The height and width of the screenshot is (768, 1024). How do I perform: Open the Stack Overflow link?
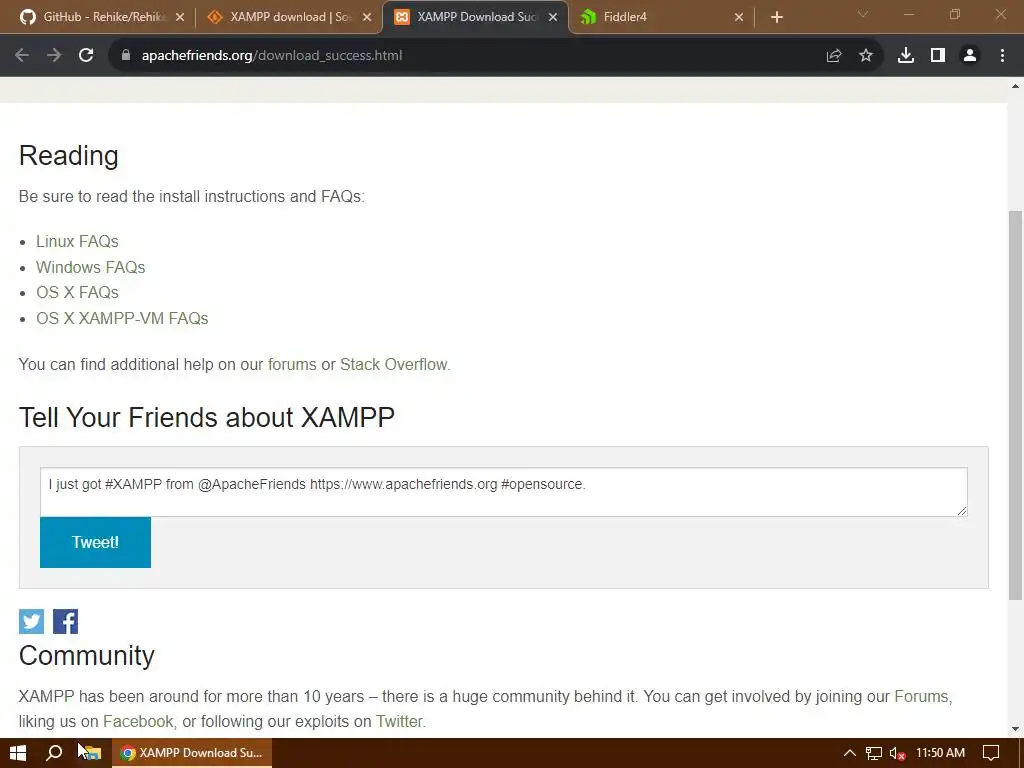(x=394, y=364)
